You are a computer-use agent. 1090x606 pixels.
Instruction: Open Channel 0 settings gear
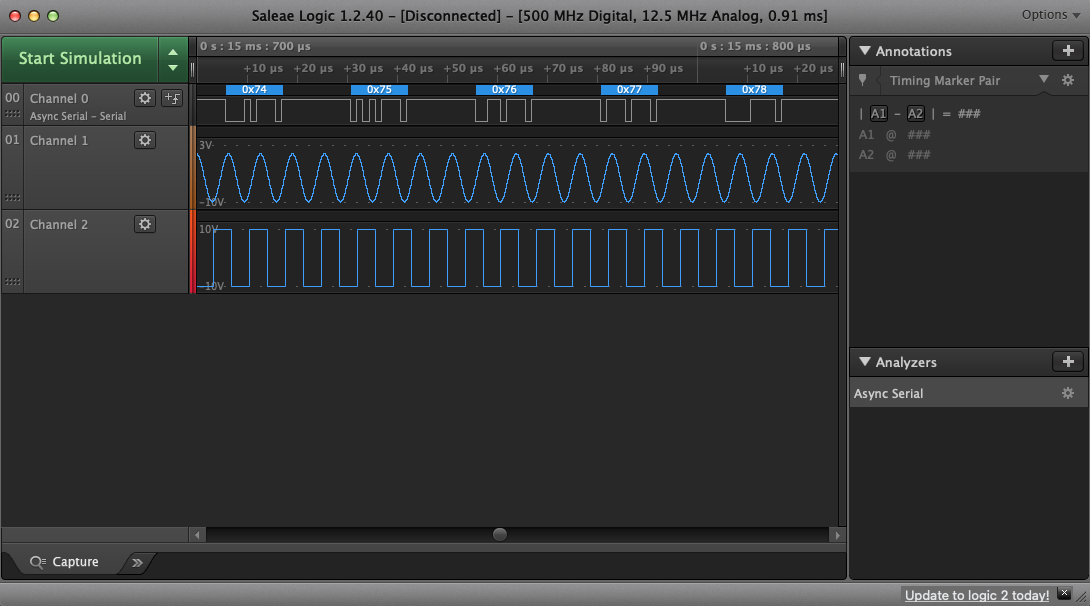click(145, 97)
